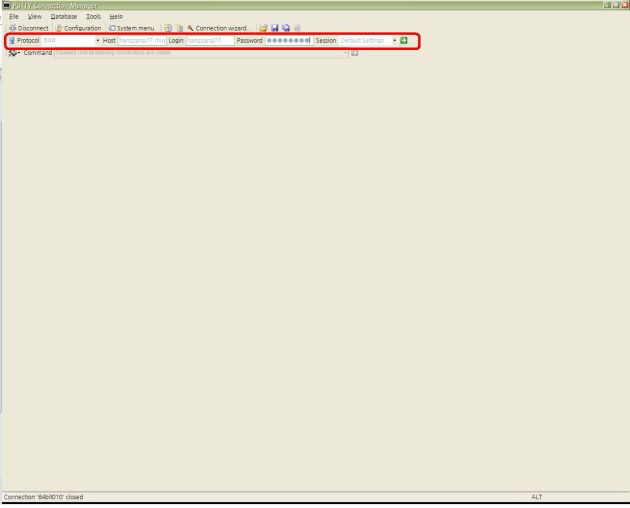Click the yellow open-folder database icon
Image resolution: width=630 pixels, height=508 pixels.
click(x=262, y=28)
